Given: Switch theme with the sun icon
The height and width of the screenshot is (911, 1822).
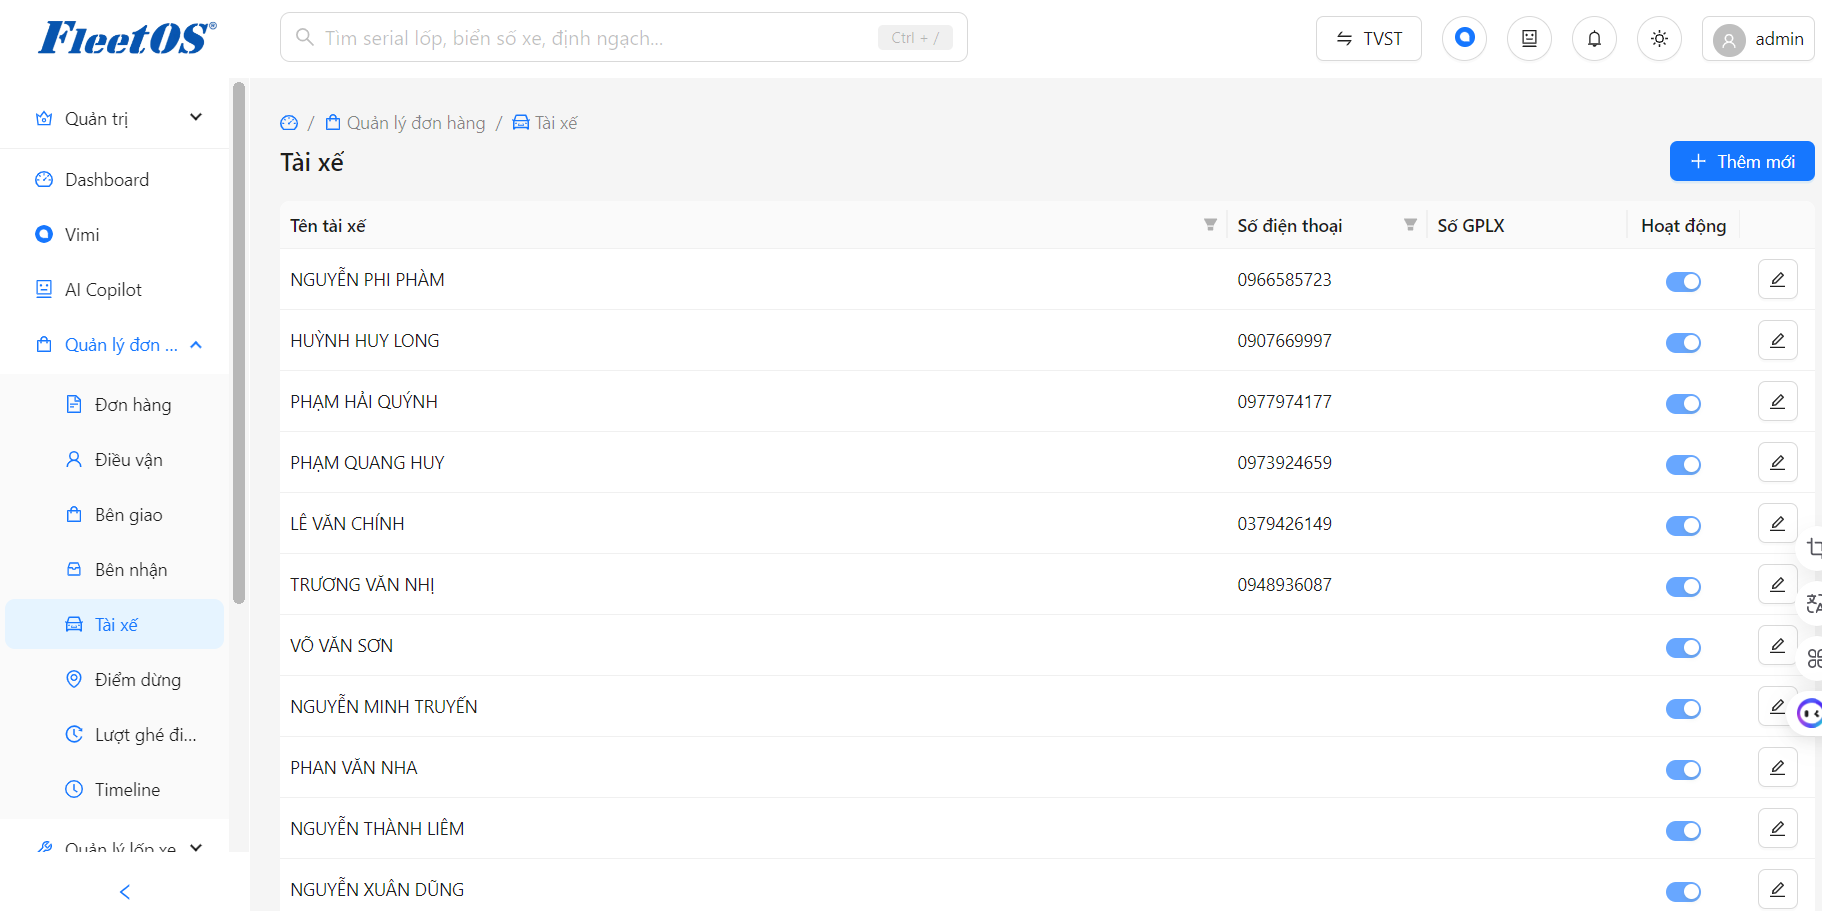Looking at the screenshot, I should [x=1659, y=39].
